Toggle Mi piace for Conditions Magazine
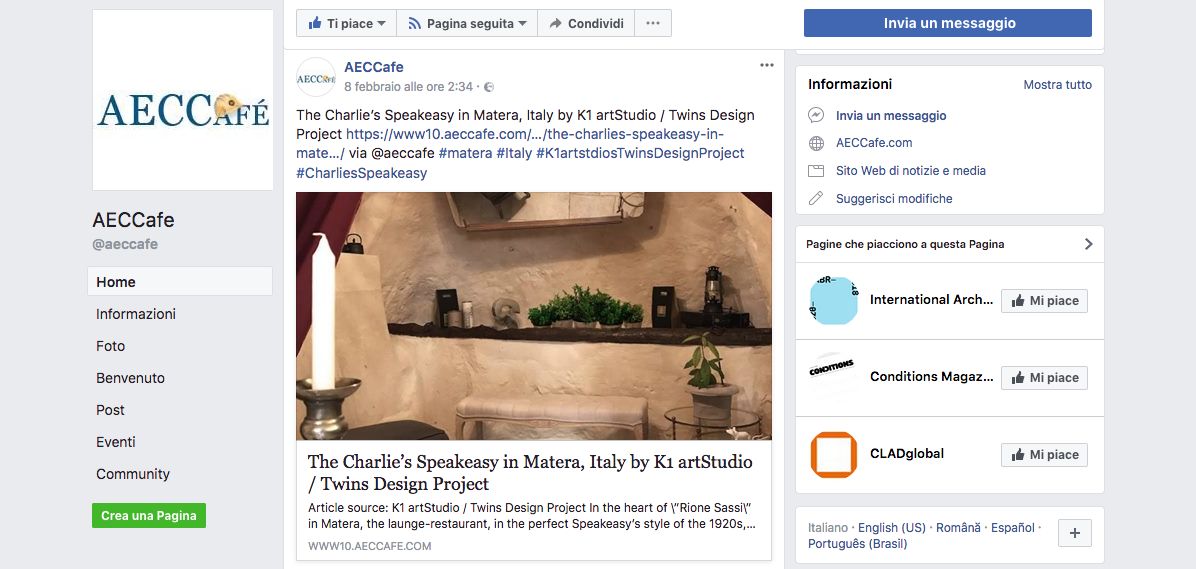 tap(1044, 378)
